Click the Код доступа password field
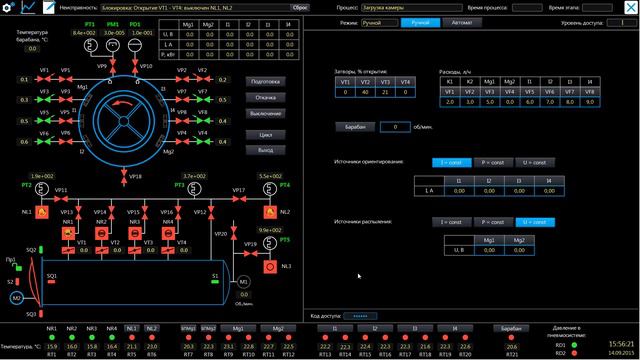The image size is (640, 360). click(360, 316)
